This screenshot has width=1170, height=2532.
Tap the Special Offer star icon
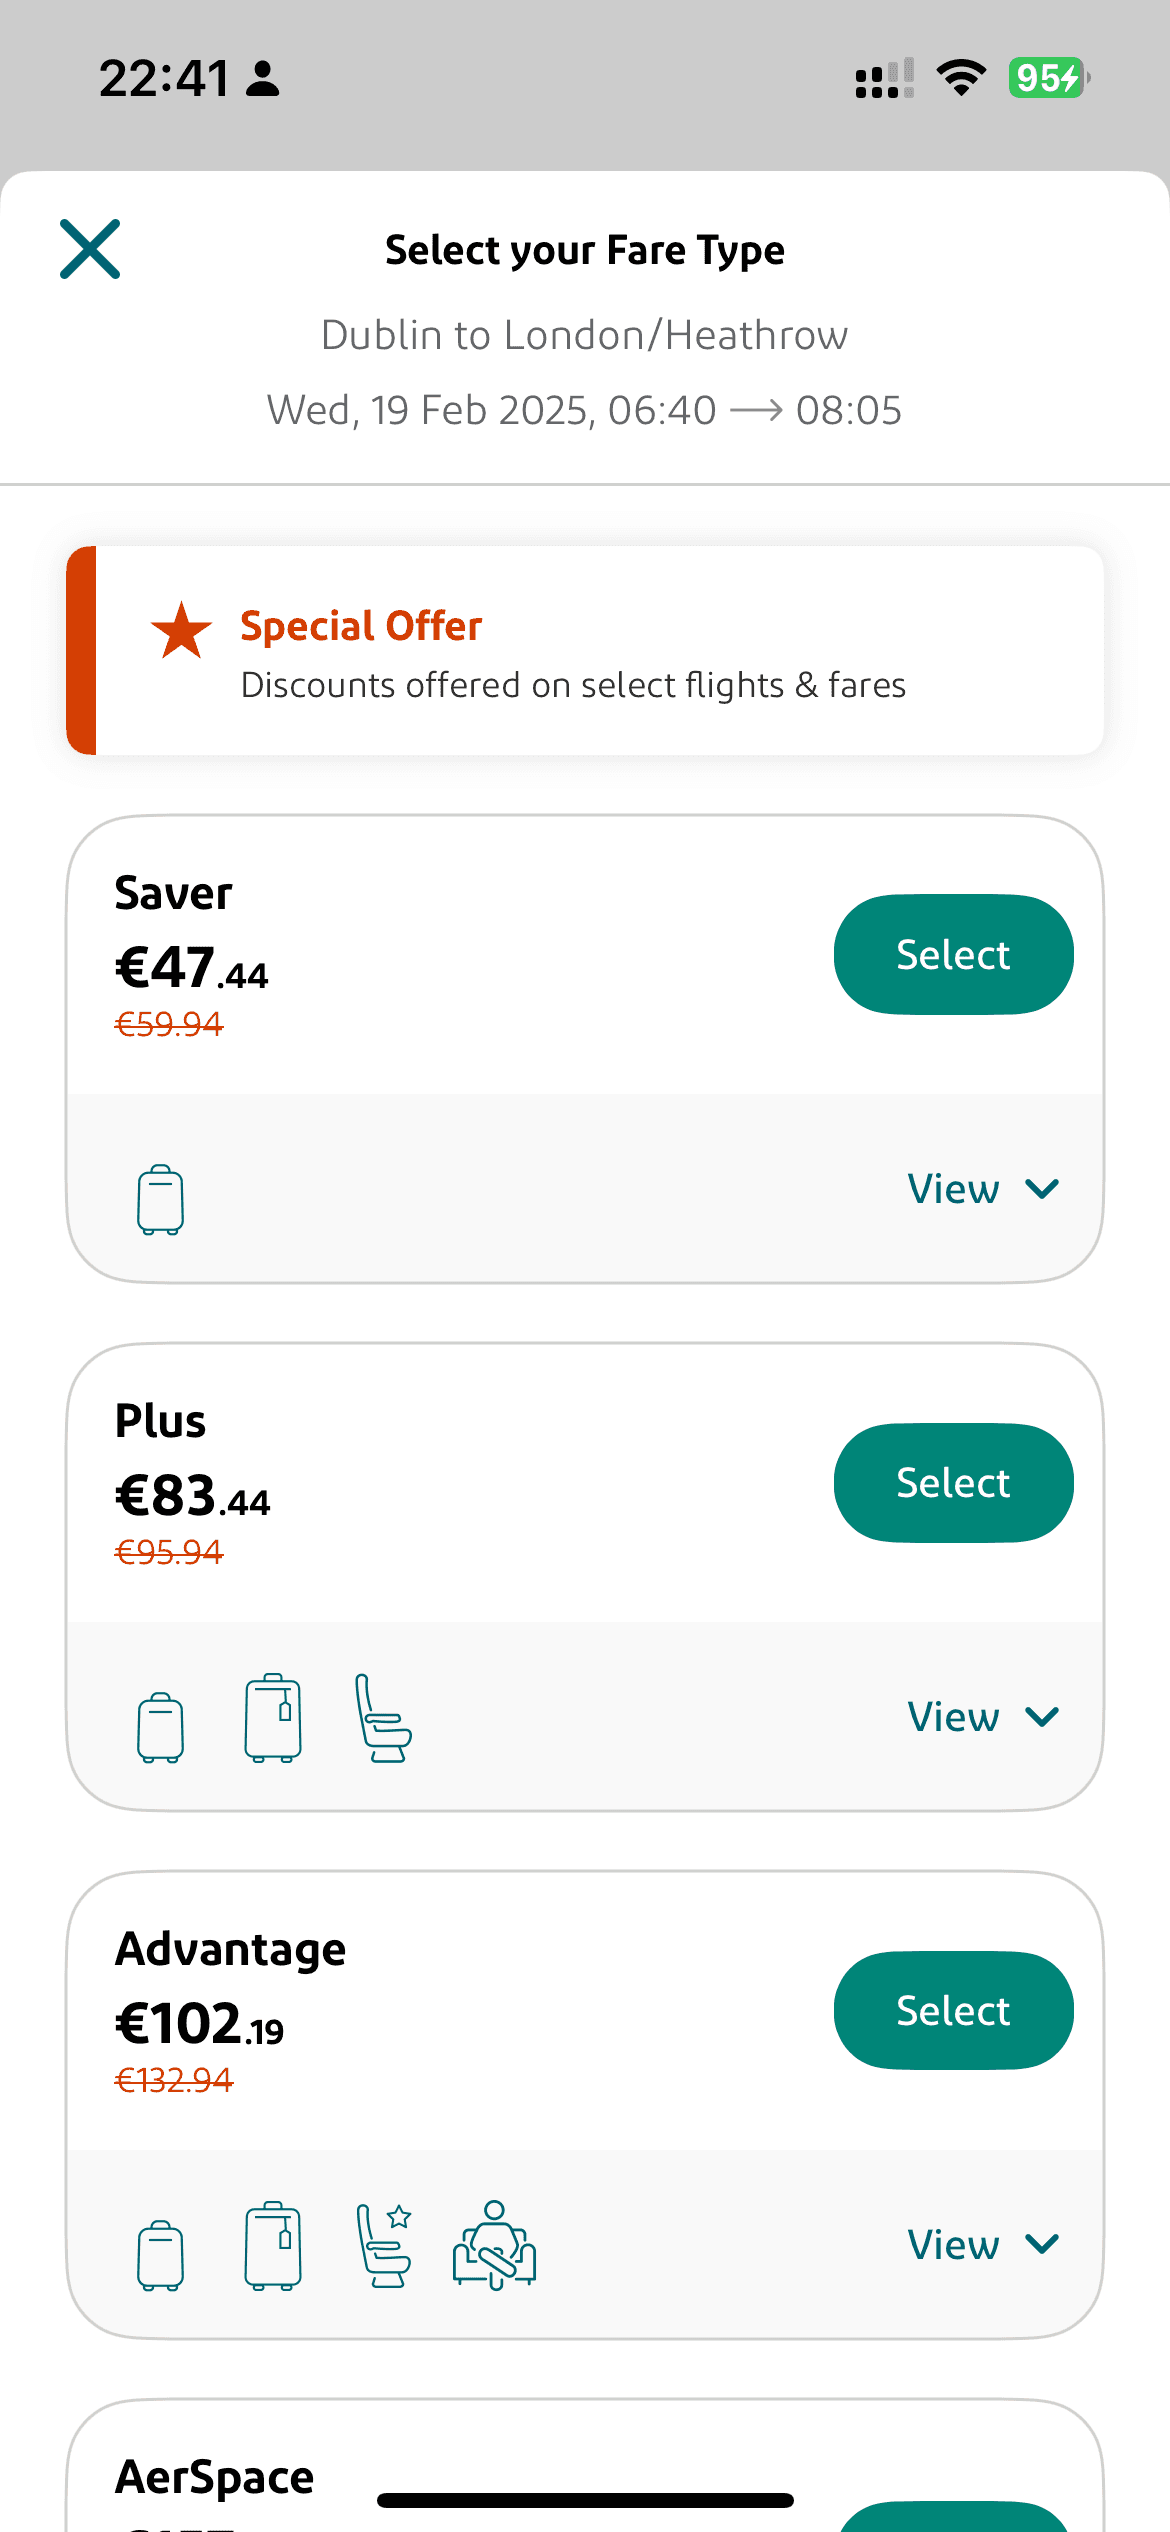181,630
